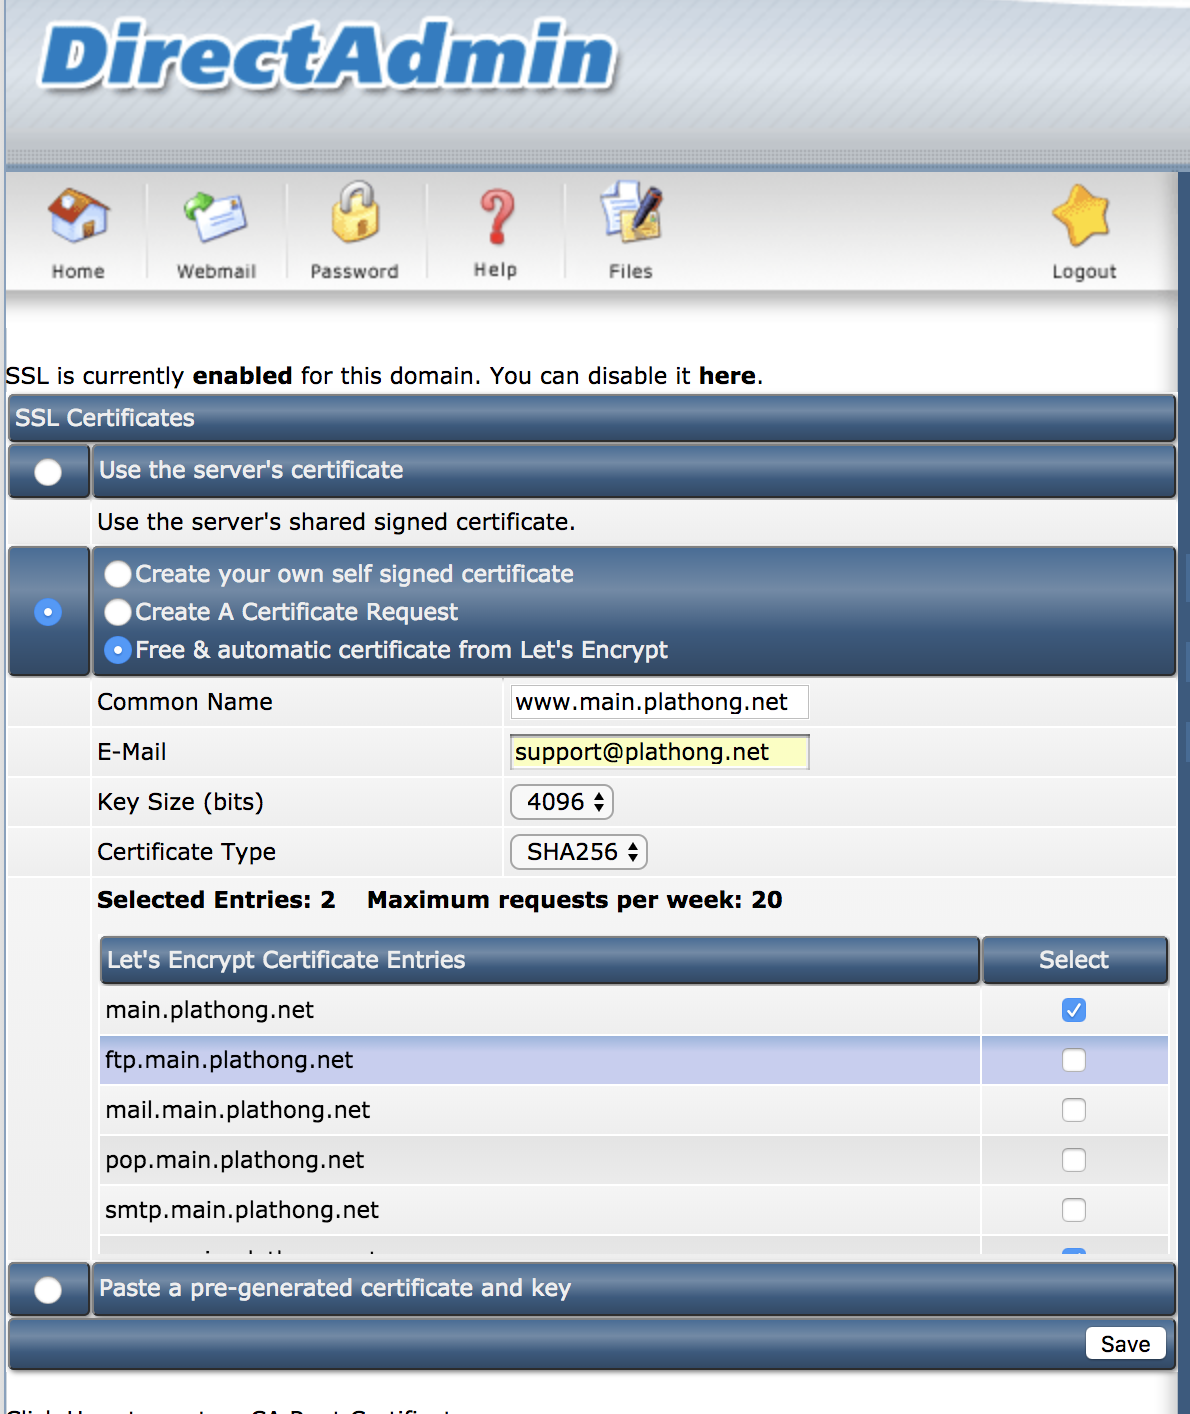
Task: Check the mail.main.plathong.net checkbox
Action: click(x=1074, y=1110)
